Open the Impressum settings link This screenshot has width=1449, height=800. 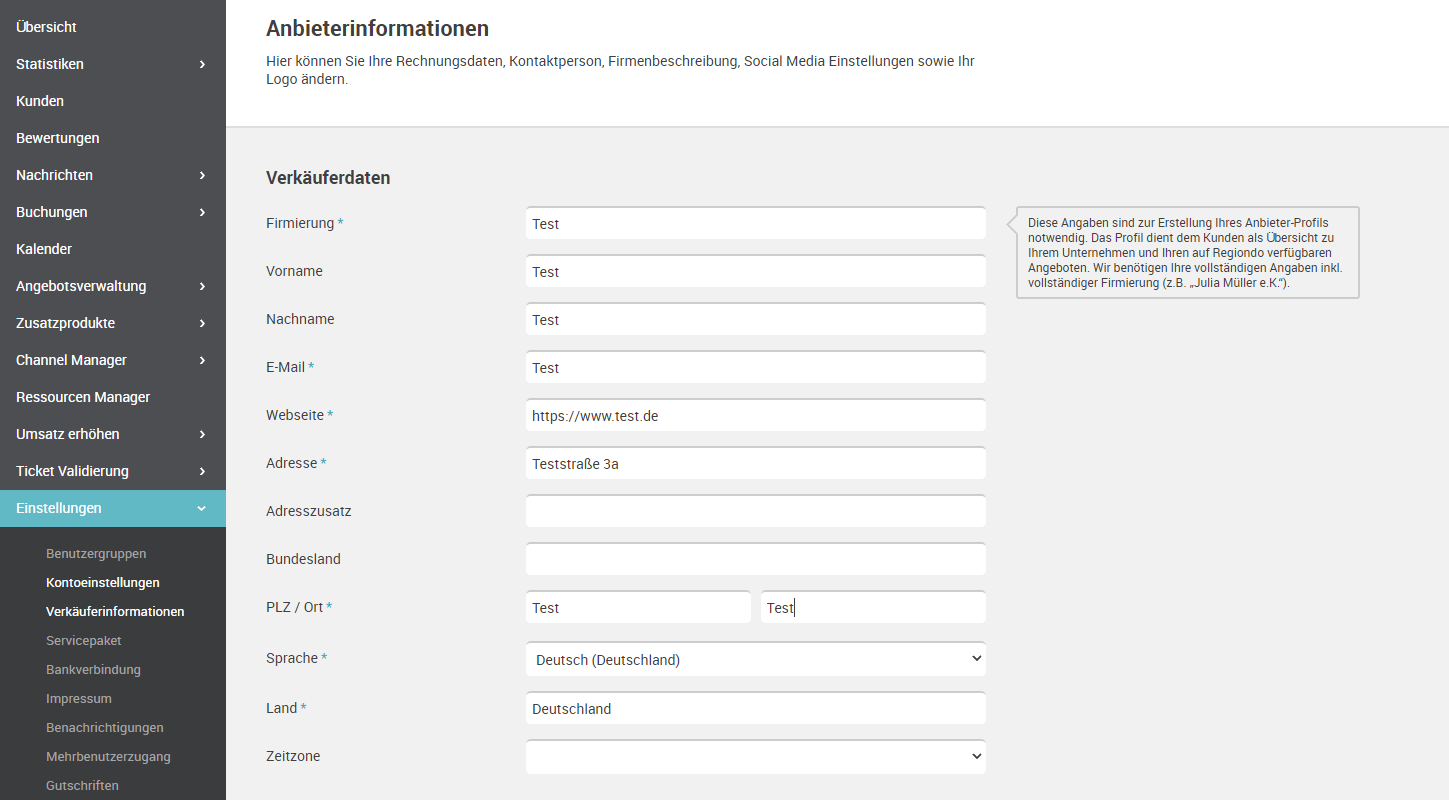[79, 698]
